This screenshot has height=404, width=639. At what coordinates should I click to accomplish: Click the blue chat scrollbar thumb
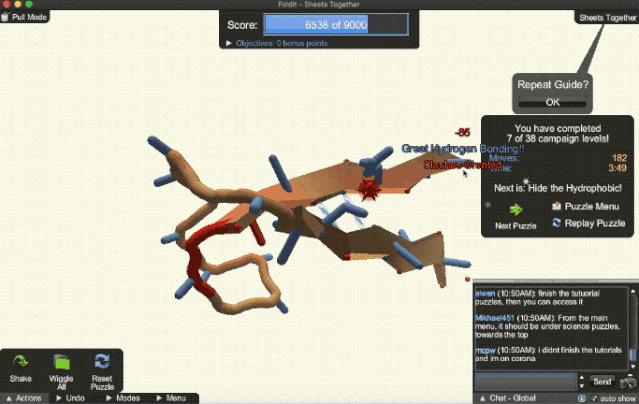point(632,354)
